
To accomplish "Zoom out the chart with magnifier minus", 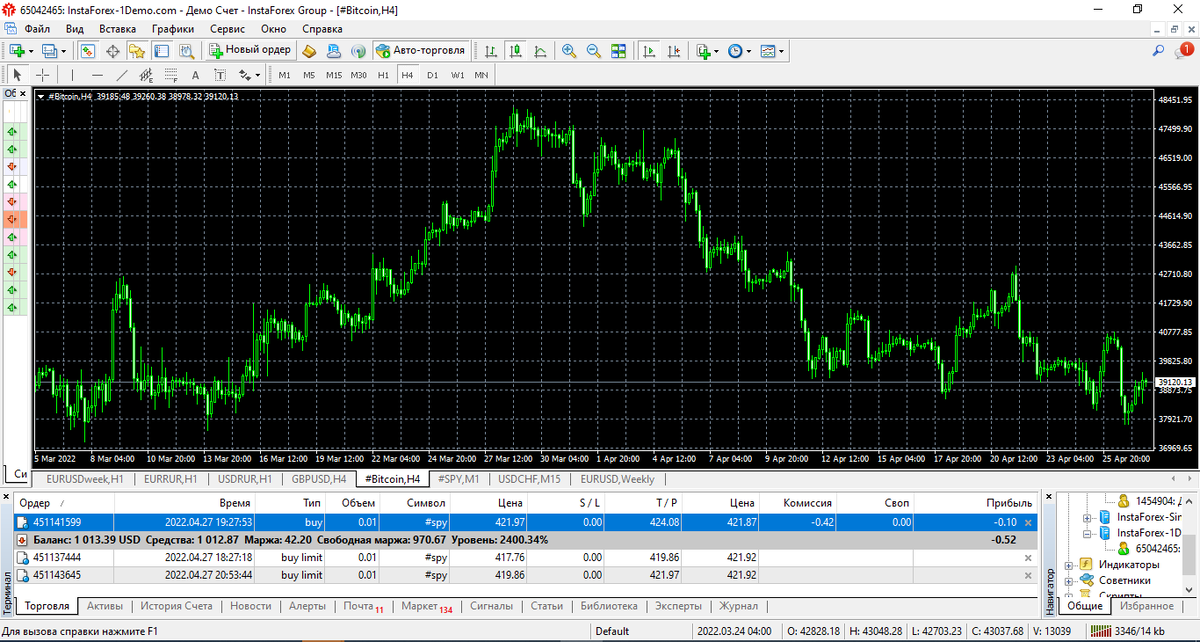I will point(593,50).
